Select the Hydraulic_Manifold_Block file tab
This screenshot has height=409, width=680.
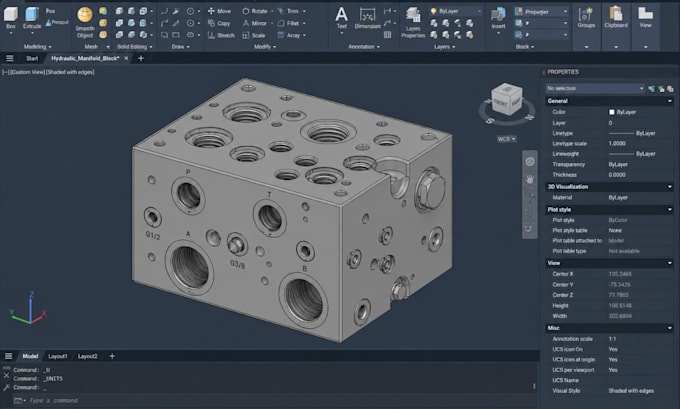tap(85, 58)
